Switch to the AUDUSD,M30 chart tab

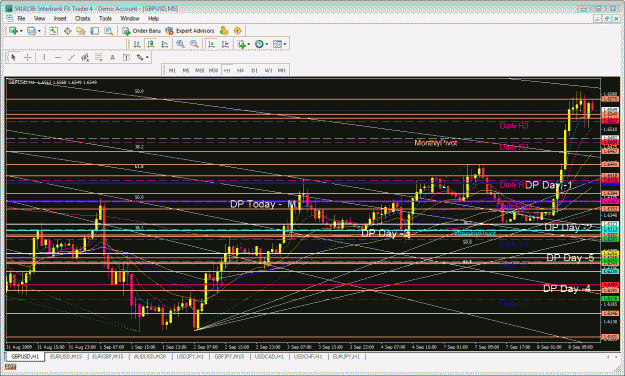tap(150, 356)
